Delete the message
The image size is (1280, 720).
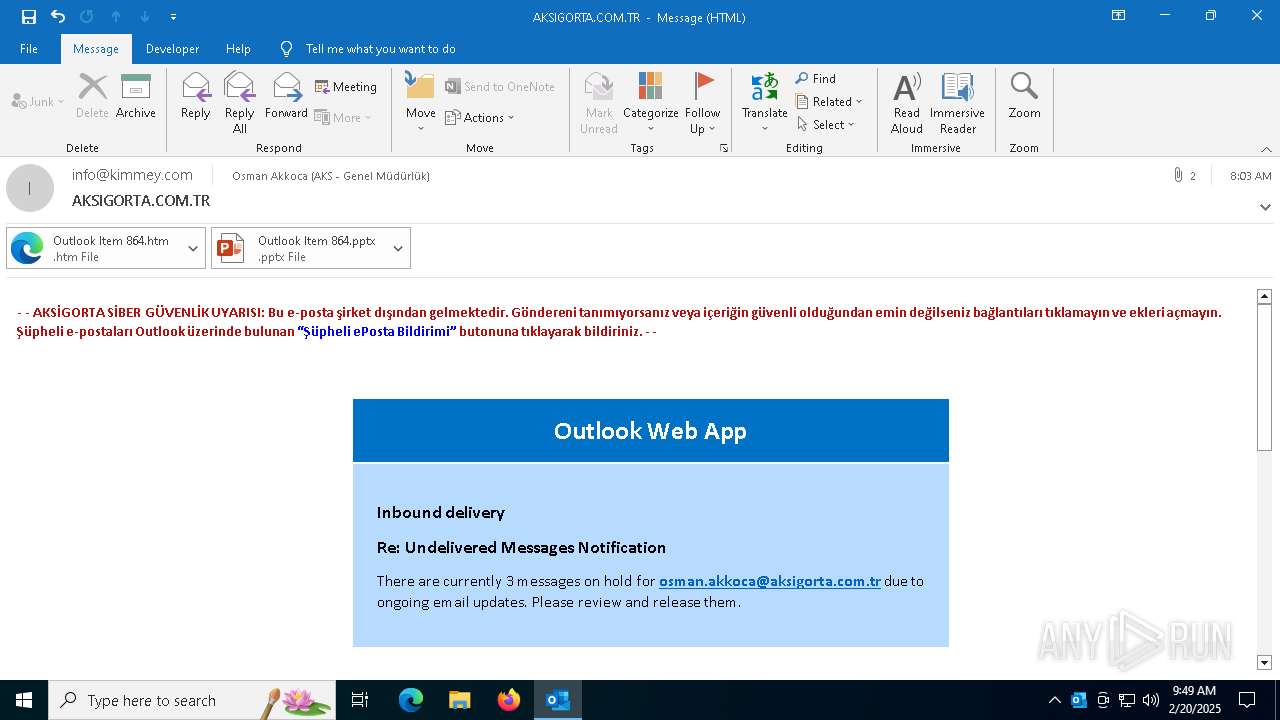[92, 96]
